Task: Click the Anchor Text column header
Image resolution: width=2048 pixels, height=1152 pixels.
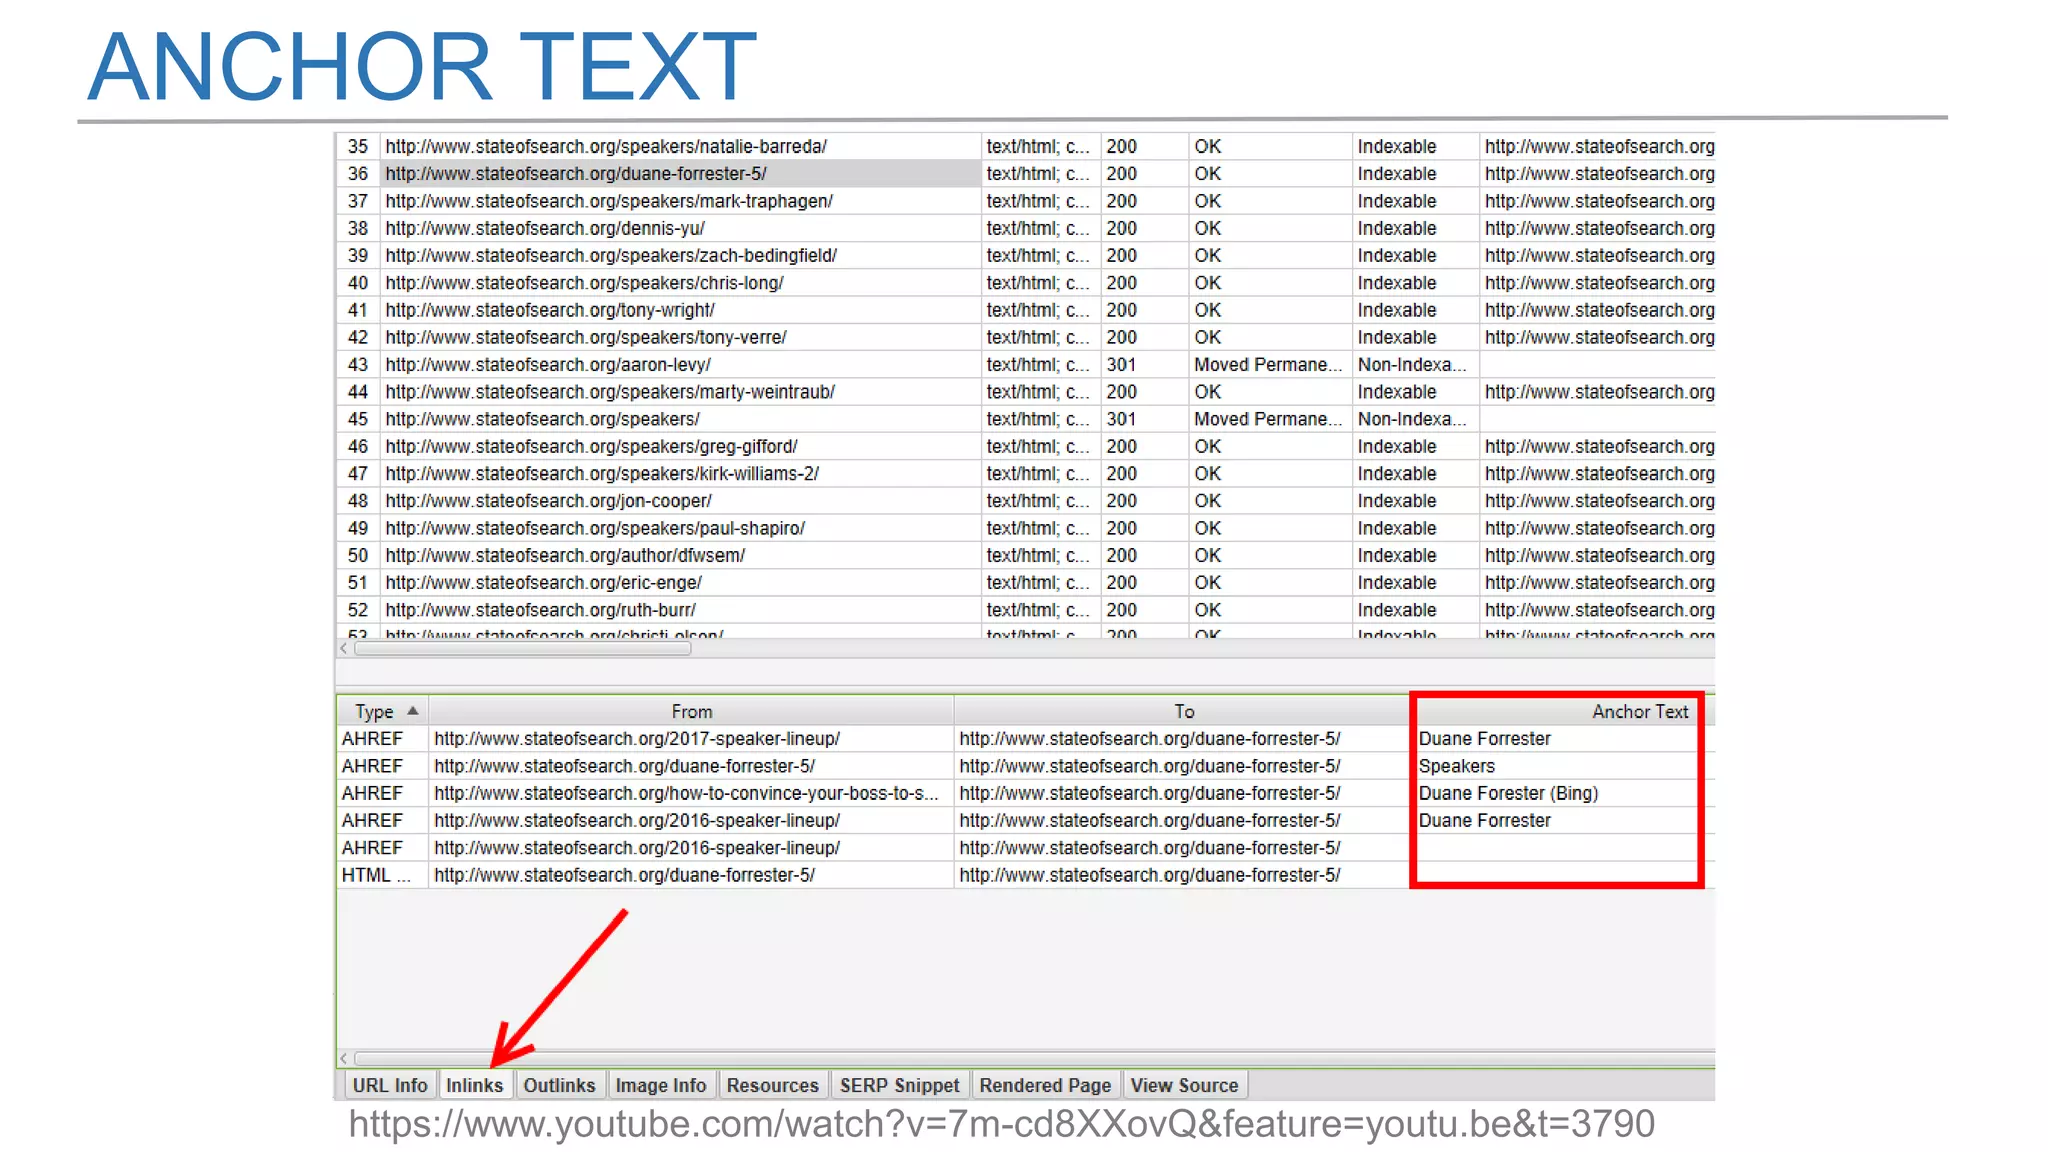Action: coord(1639,711)
